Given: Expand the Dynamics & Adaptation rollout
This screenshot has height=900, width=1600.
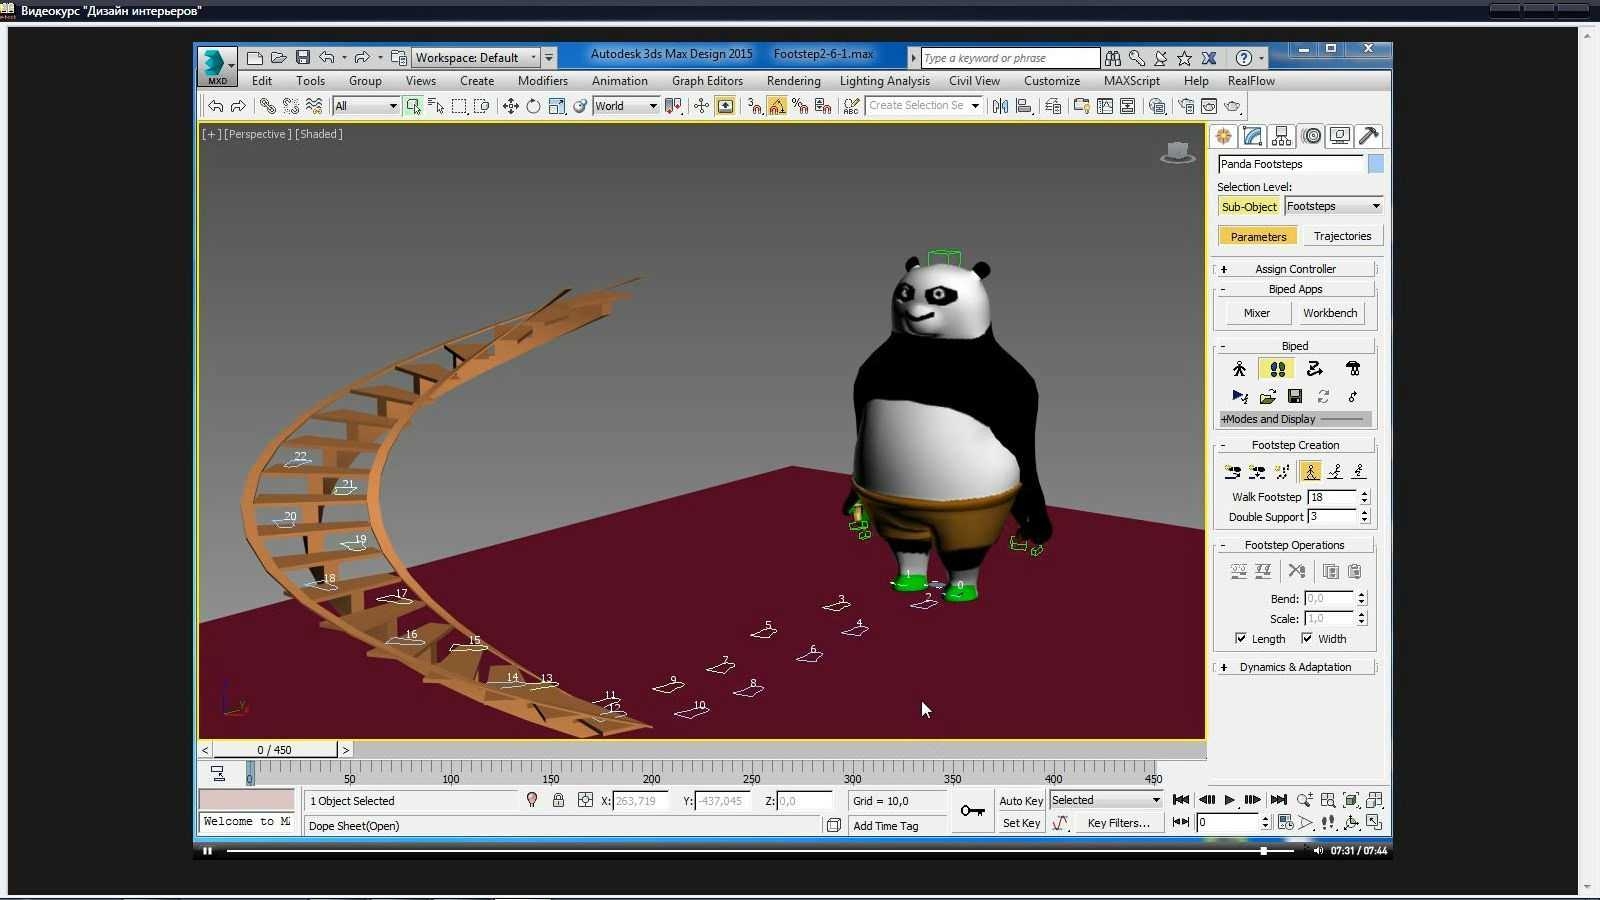Looking at the screenshot, I should 1295,667.
